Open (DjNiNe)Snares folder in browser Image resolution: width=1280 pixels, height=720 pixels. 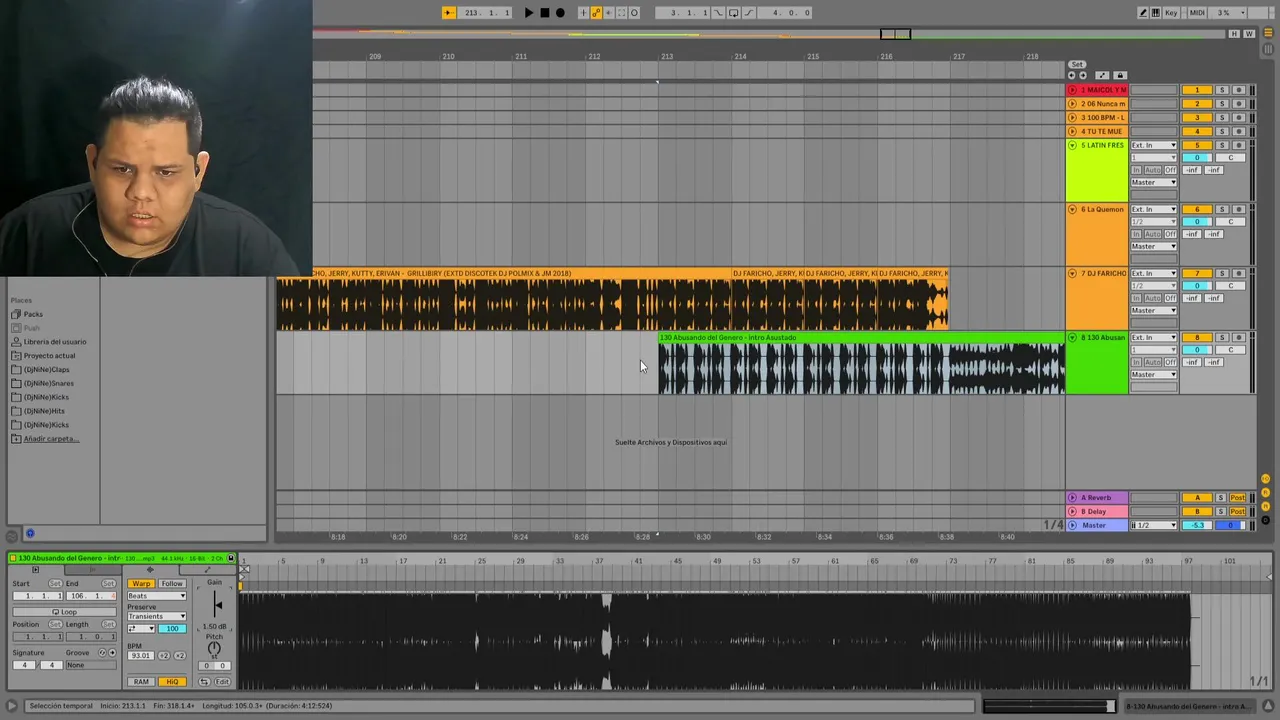click(x=48, y=383)
